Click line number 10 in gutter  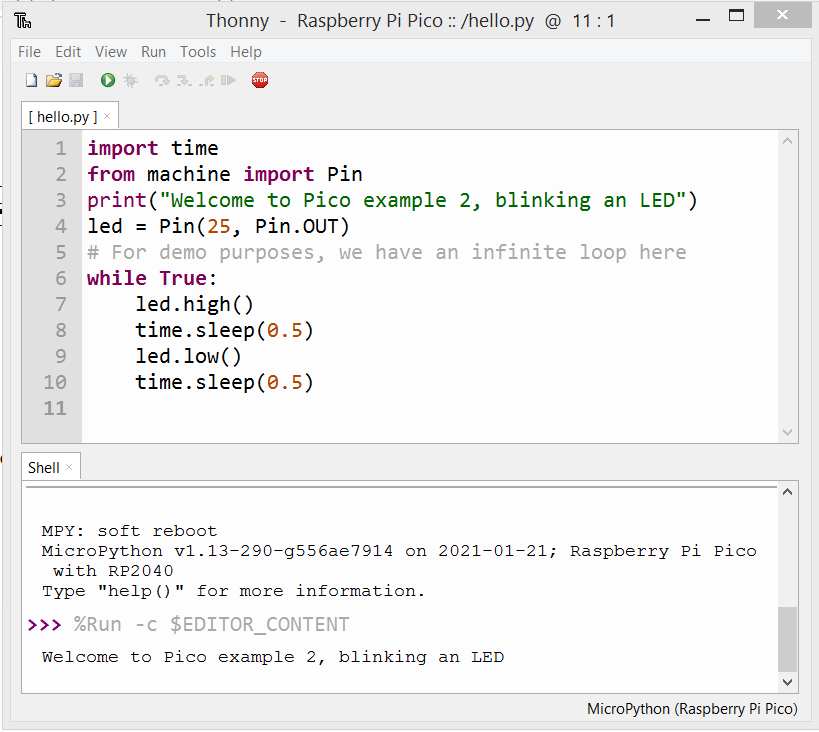pos(55,382)
